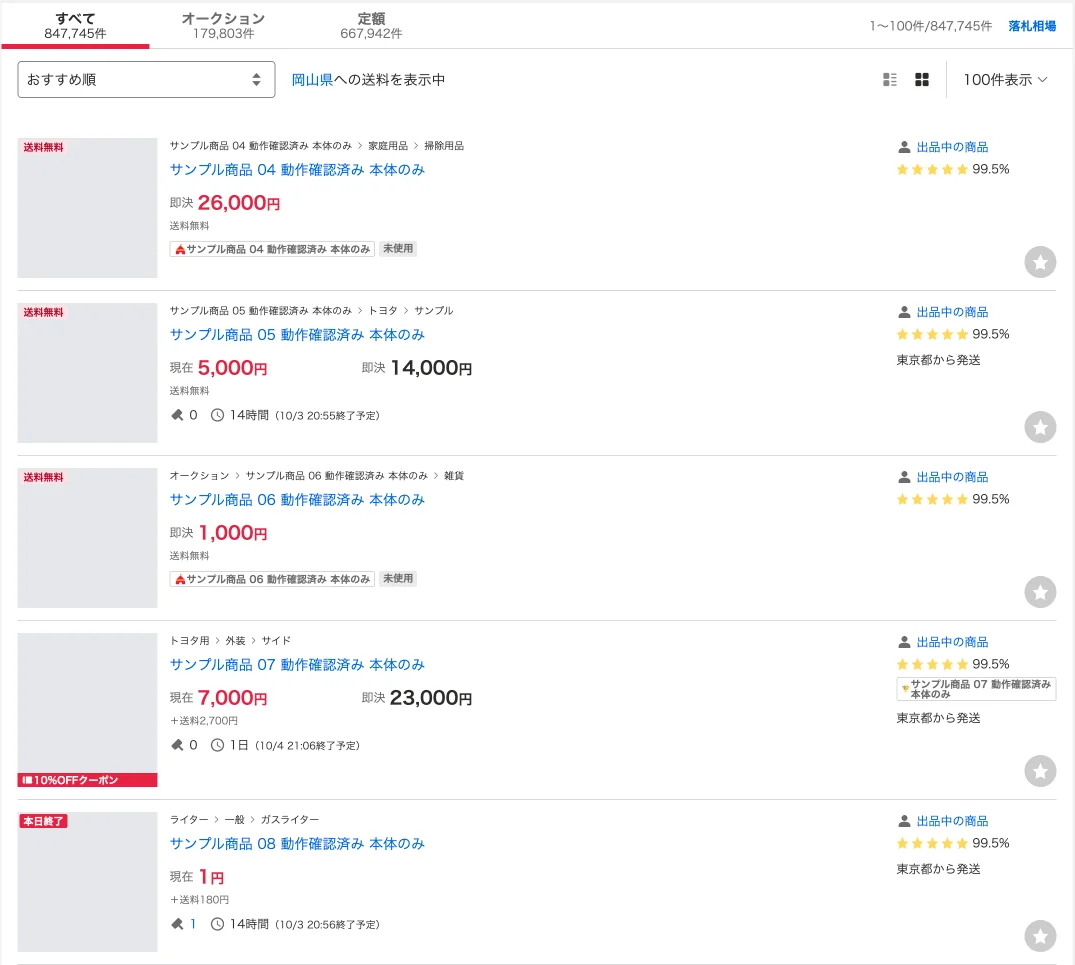Viewport: 1075px width, 965px height.
Task: Open thumbnail image of サンプル商品 04
Action: pyautogui.click(x=87, y=208)
